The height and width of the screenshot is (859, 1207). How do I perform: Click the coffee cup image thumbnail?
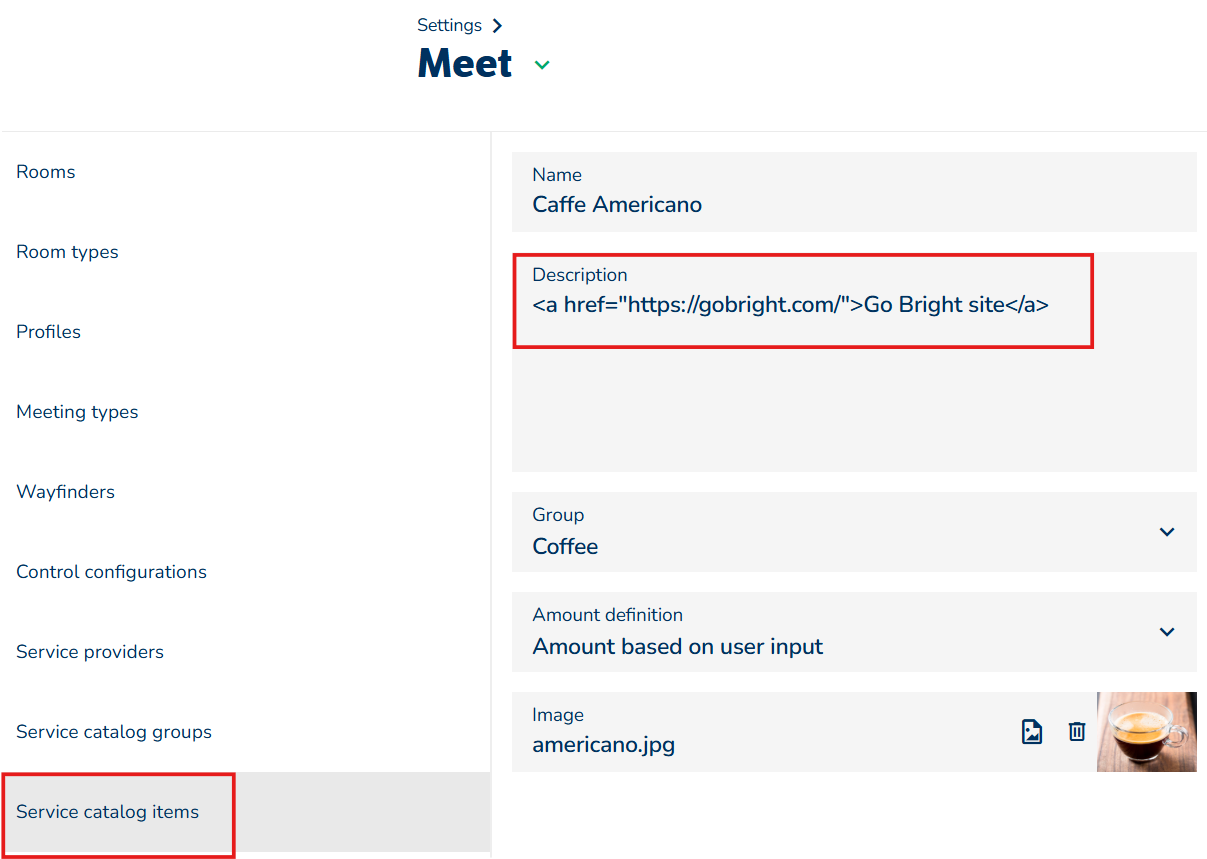pos(1146,732)
